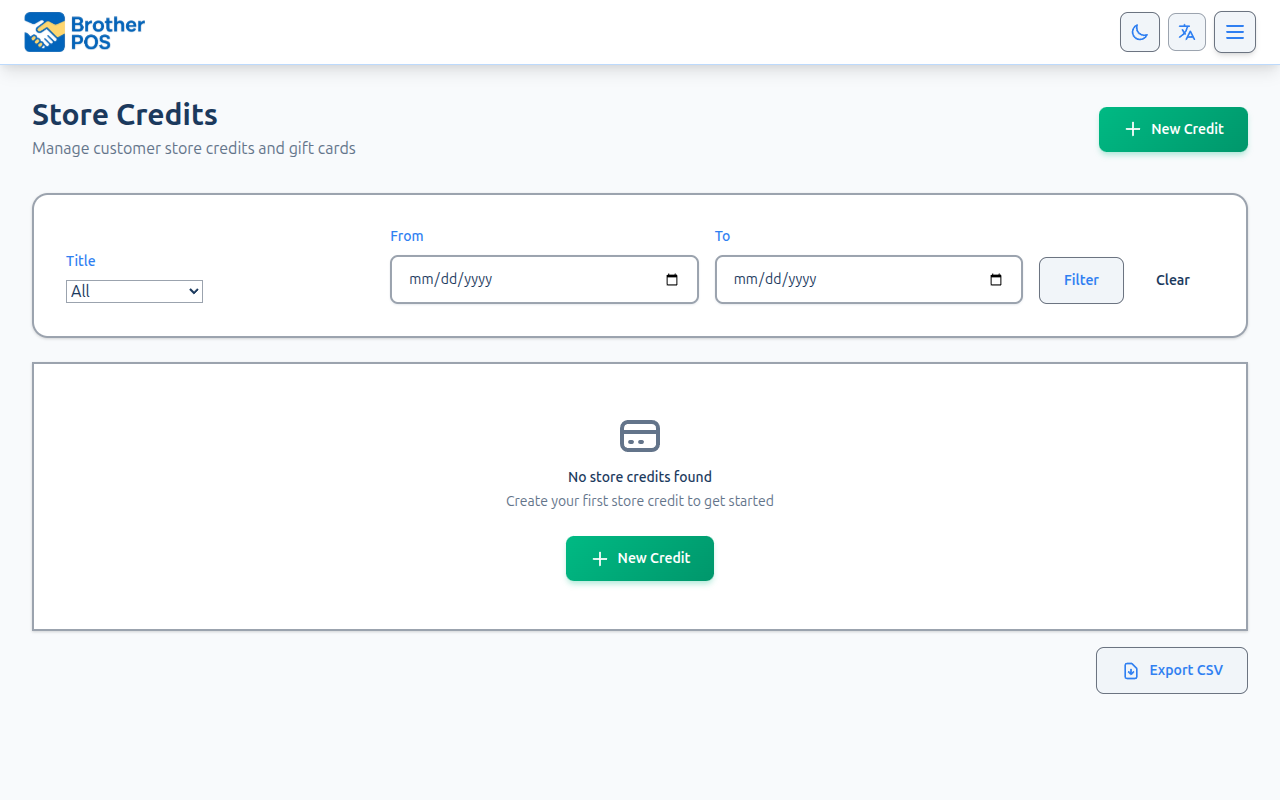Clear all active filters

[1172, 280]
